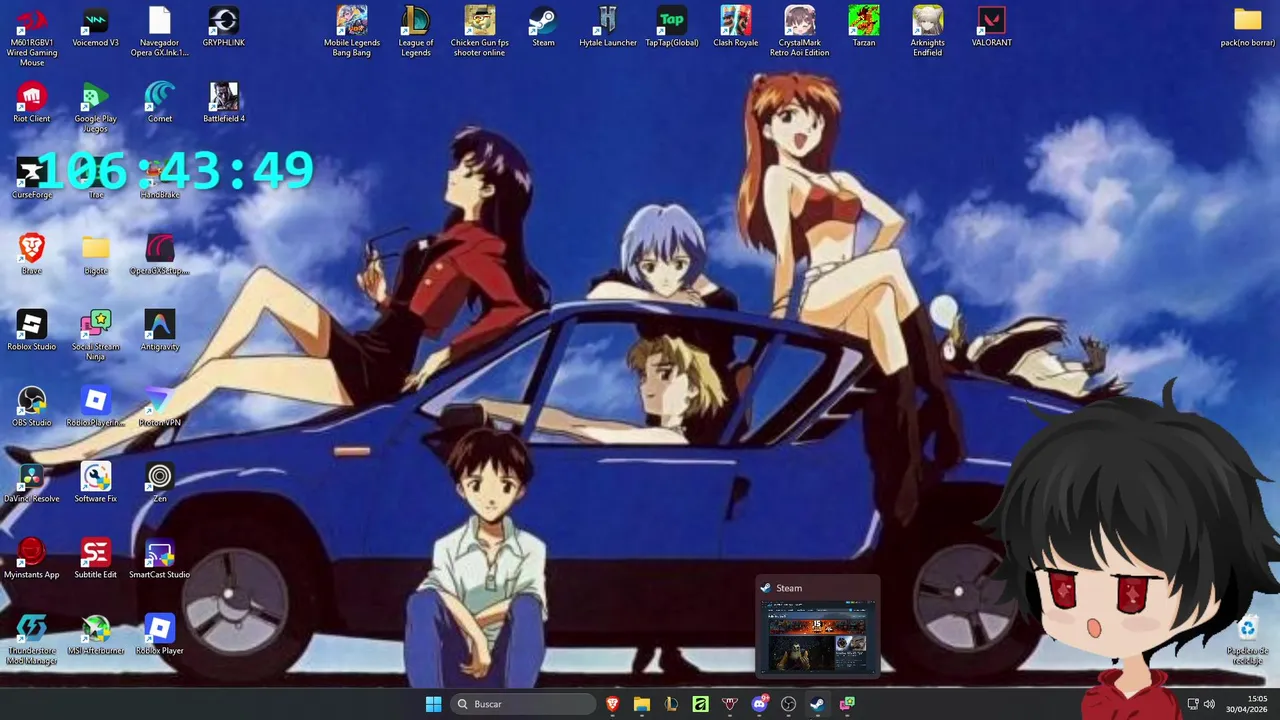The width and height of the screenshot is (1280, 720).
Task: Select the RobloxPlayerInstaller icon
Action: pos(96,408)
